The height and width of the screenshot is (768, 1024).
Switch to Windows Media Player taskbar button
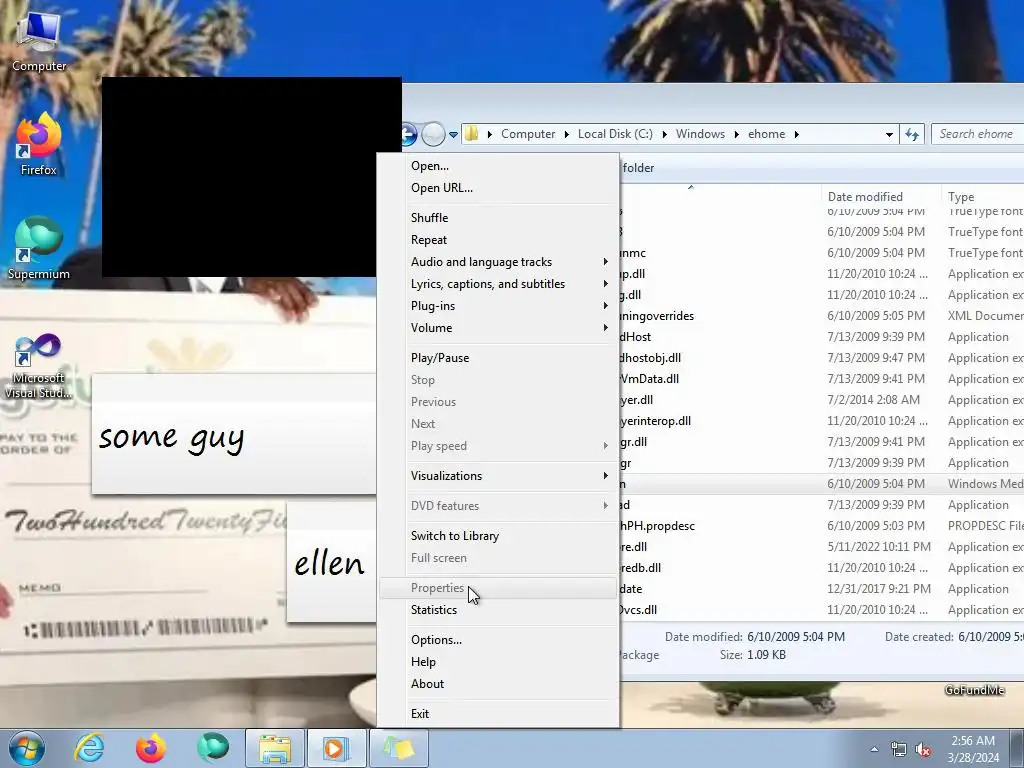click(x=337, y=748)
